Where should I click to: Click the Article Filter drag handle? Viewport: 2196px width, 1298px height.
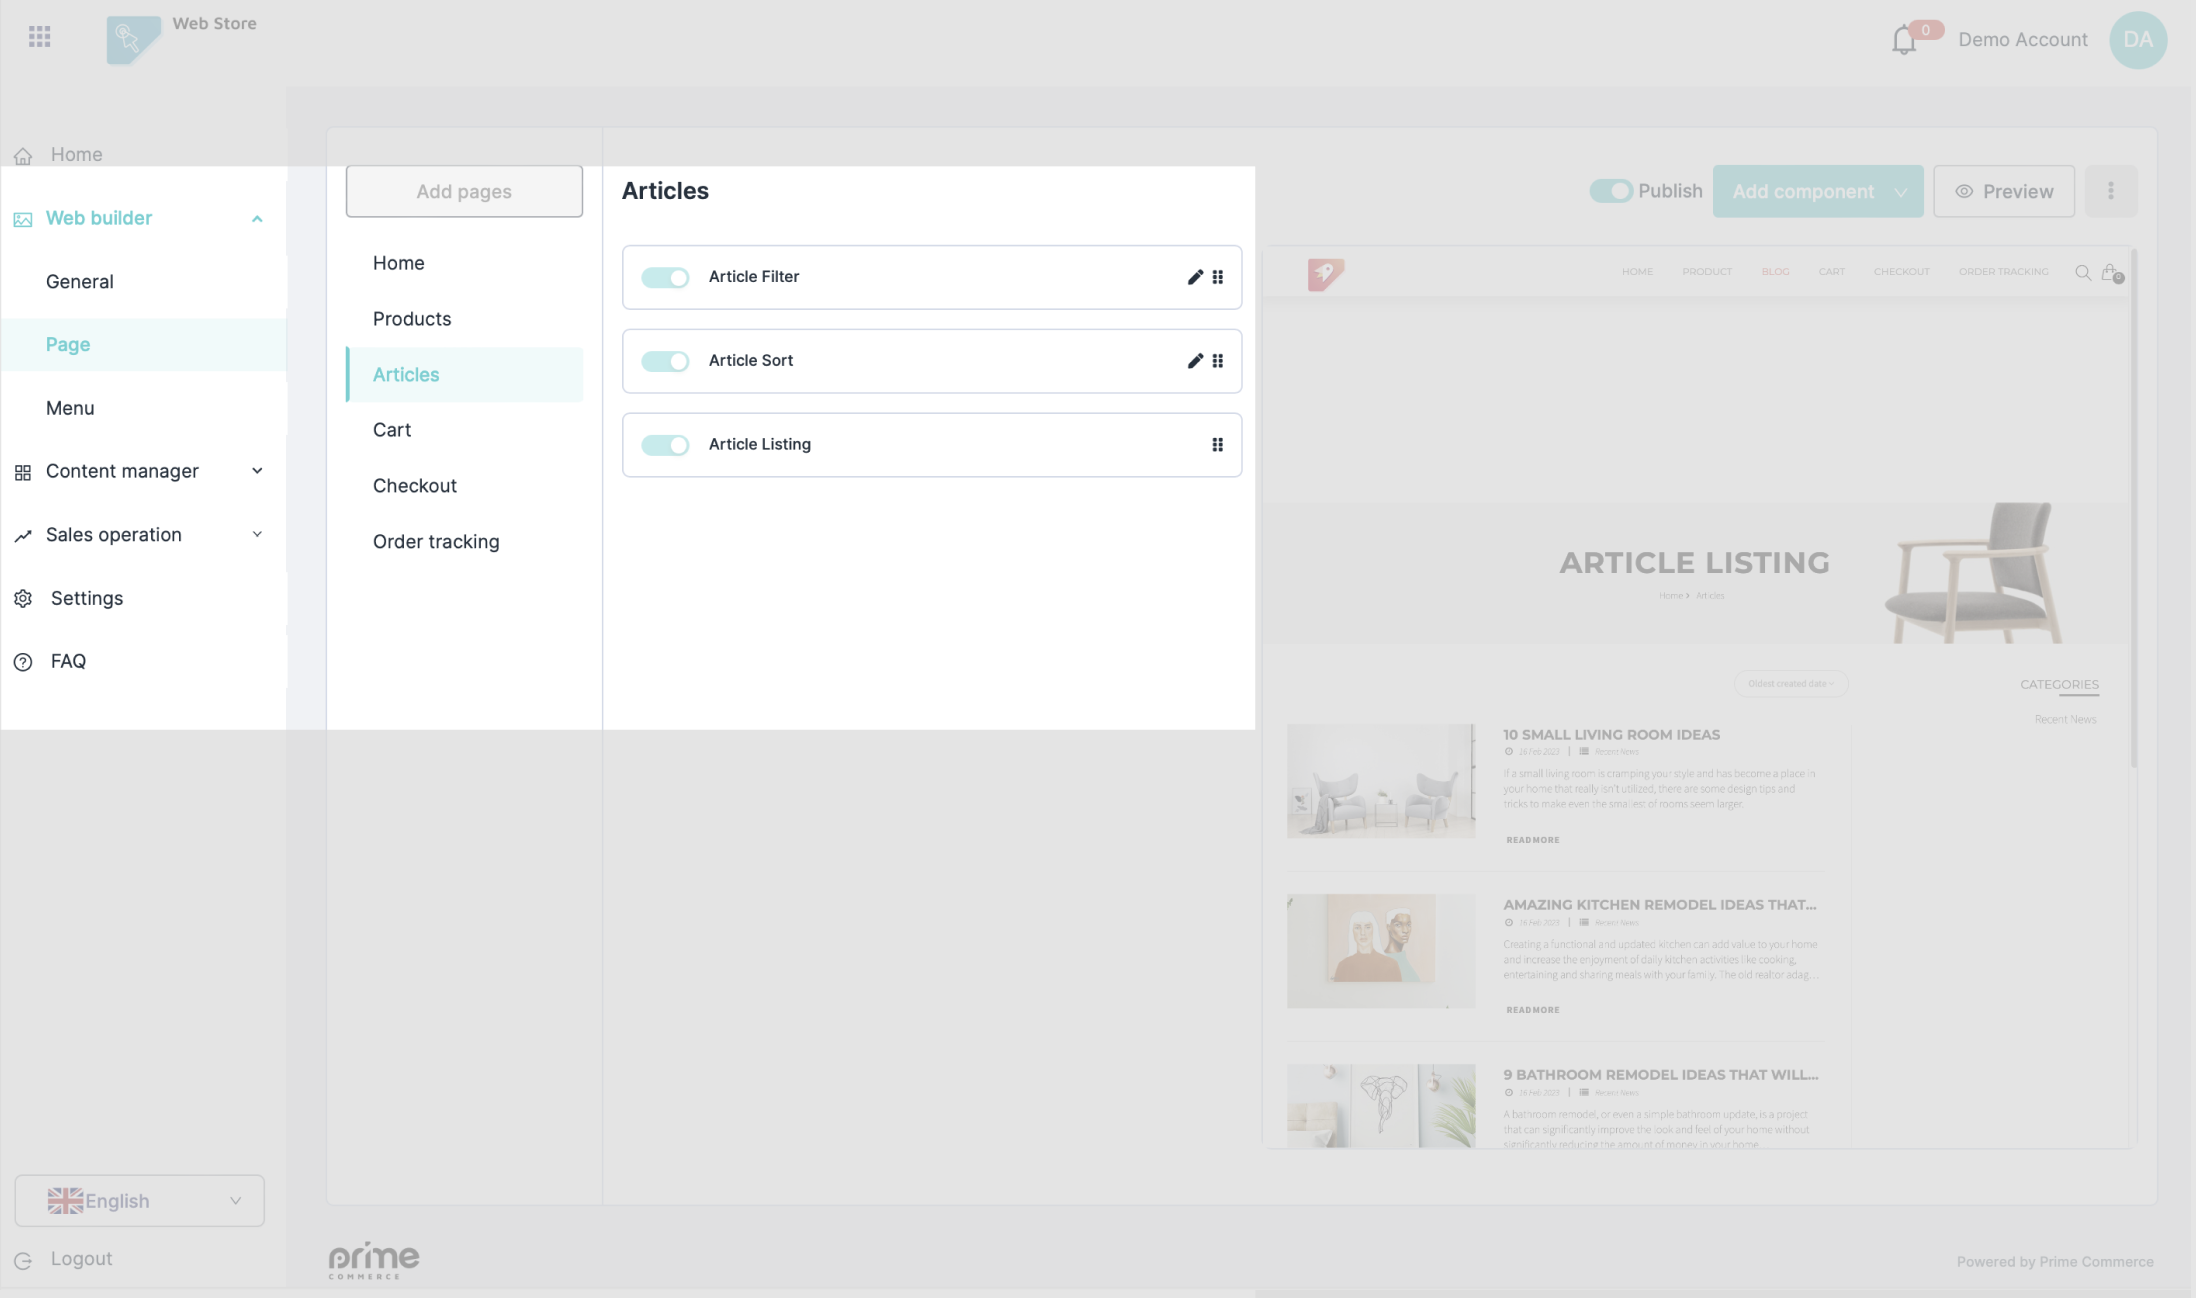click(1217, 277)
